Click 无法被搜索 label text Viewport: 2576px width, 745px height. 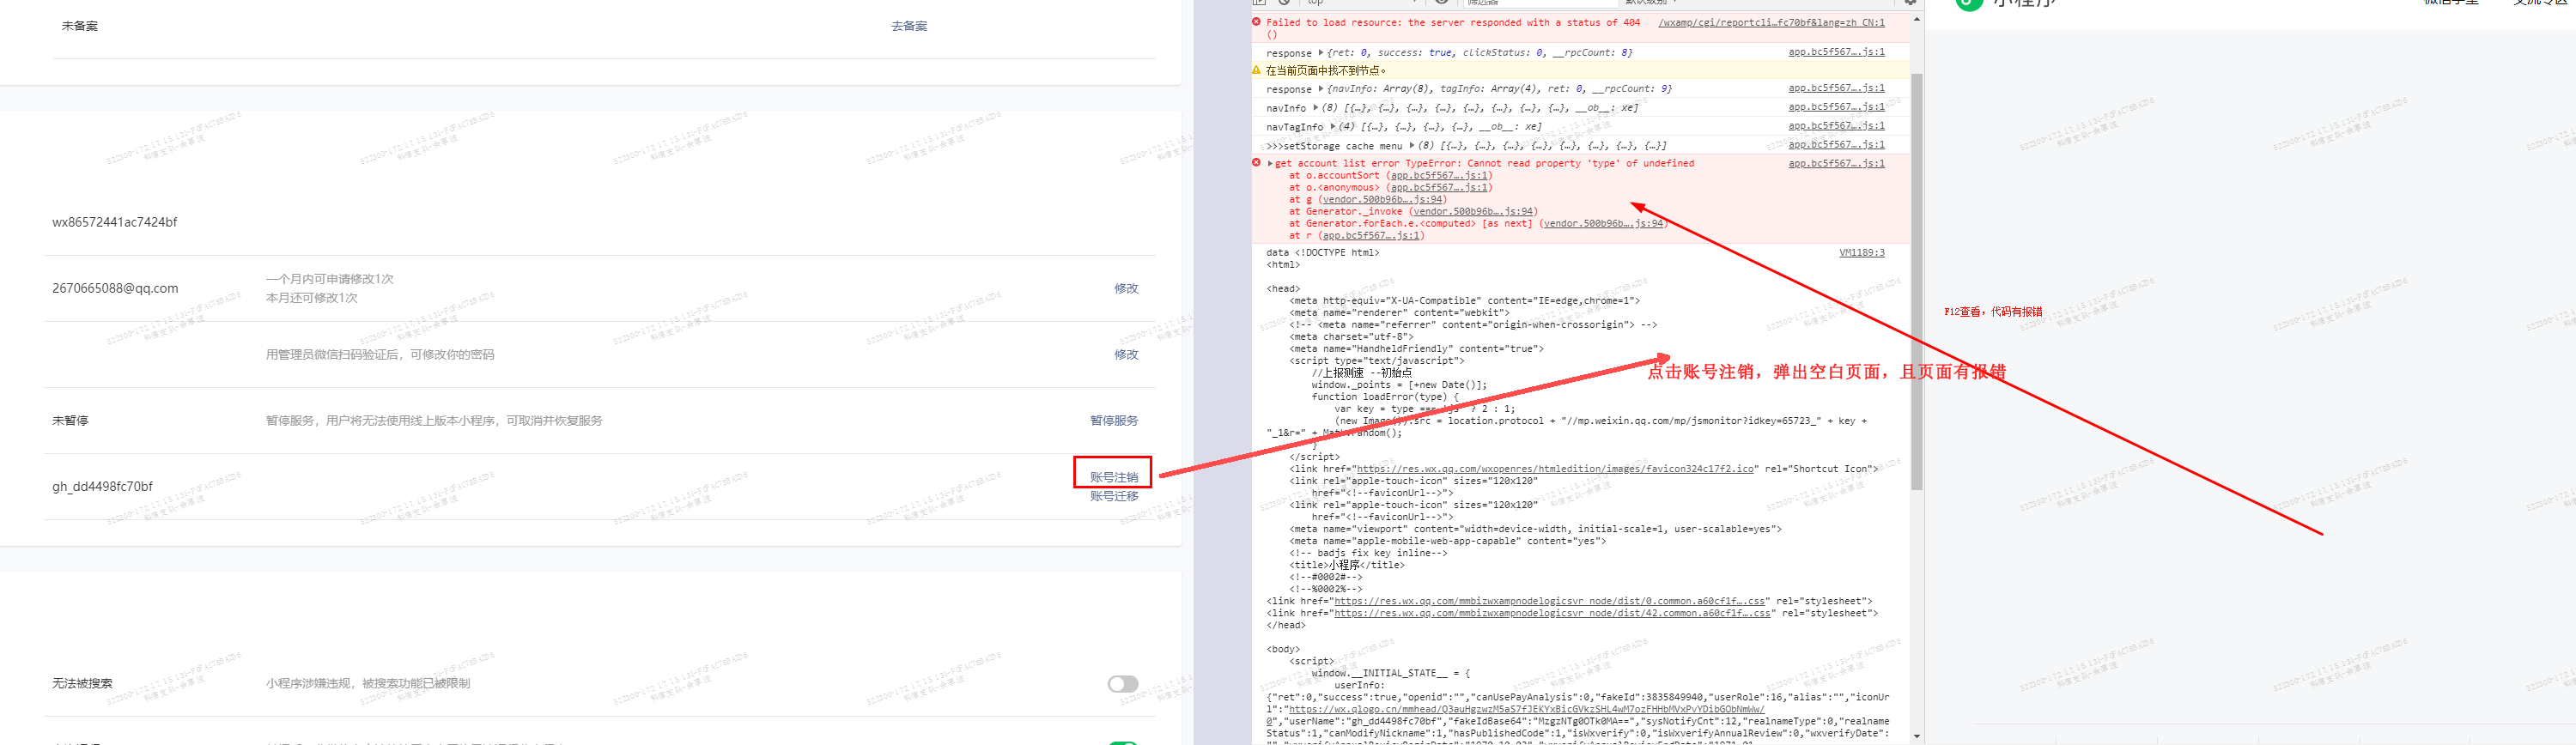coord(82,684)
